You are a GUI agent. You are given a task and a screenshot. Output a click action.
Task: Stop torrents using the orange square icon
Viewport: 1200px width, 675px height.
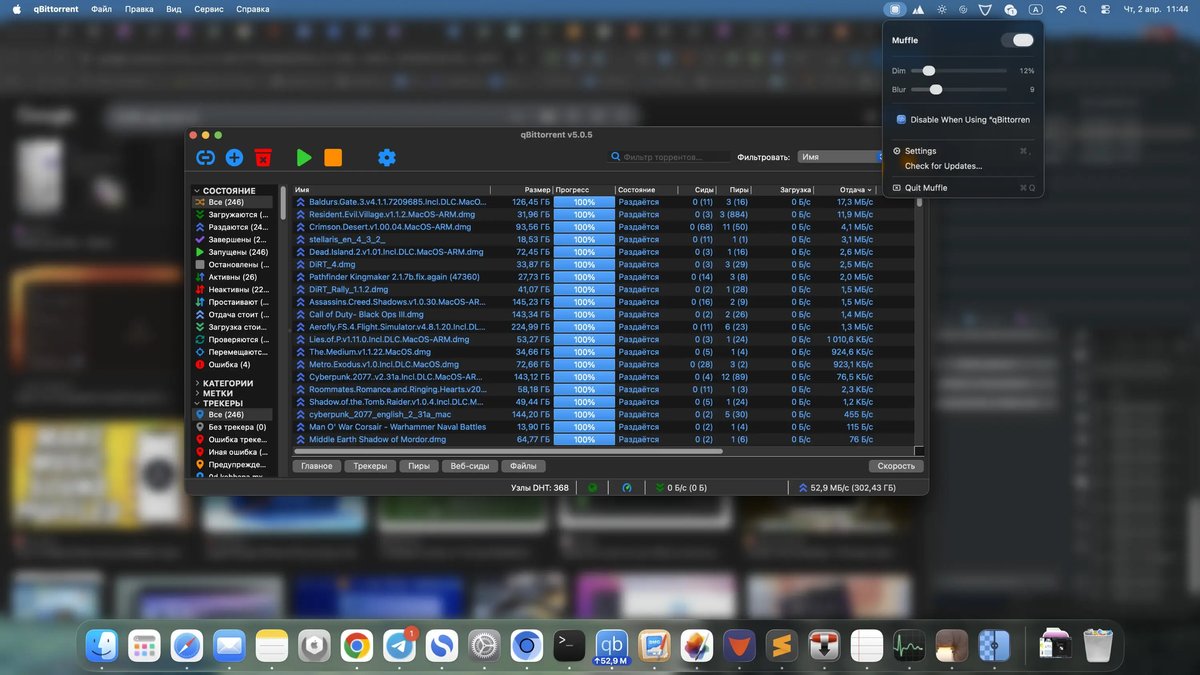click(x=333, y=157)
